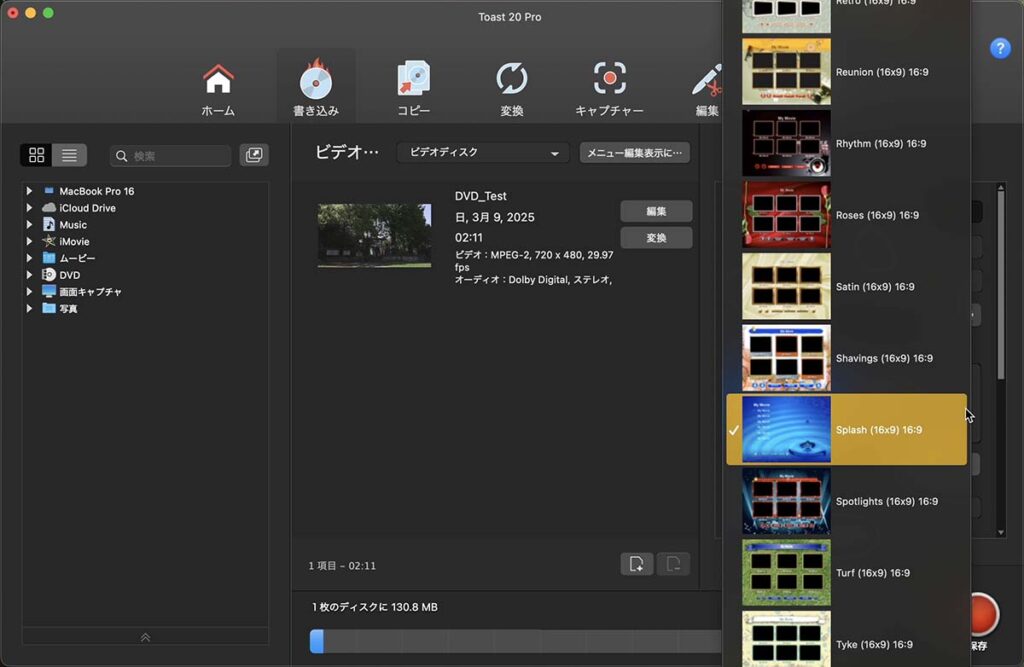This screenshot has height=667, width=1024.
Task: Switch media browser to grid view
Action: pos(37,155)
